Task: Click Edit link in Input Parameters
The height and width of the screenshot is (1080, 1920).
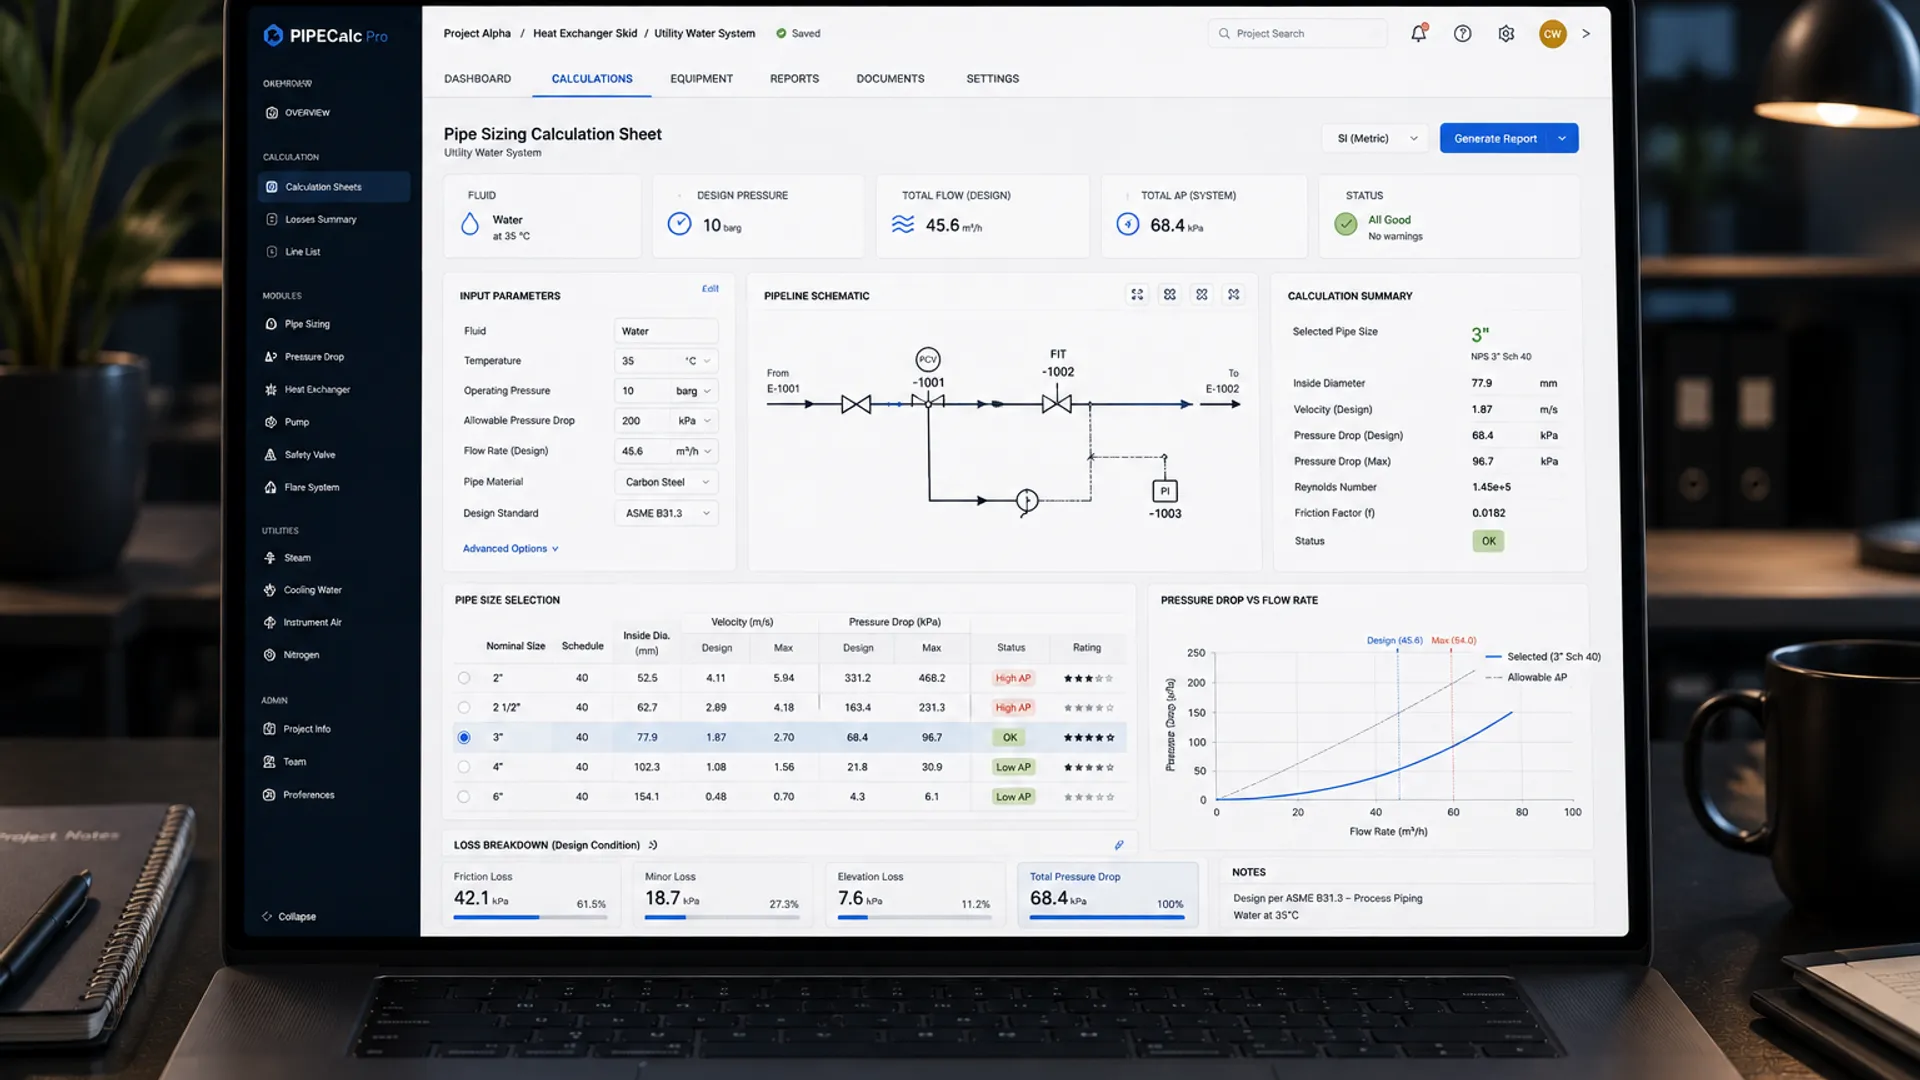Action: [710, 289]
